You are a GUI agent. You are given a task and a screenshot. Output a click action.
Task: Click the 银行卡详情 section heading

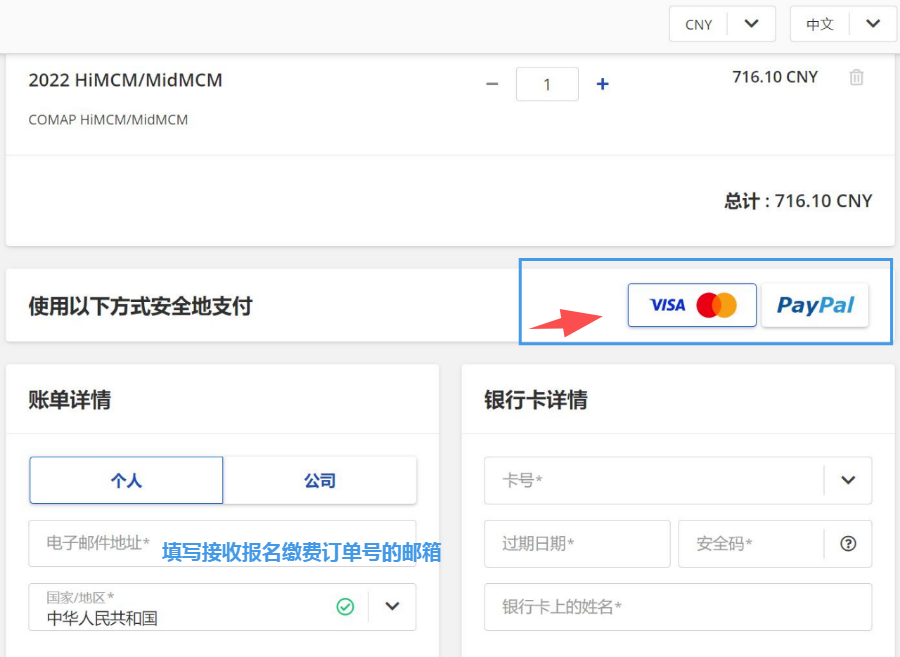pos(536,400)
